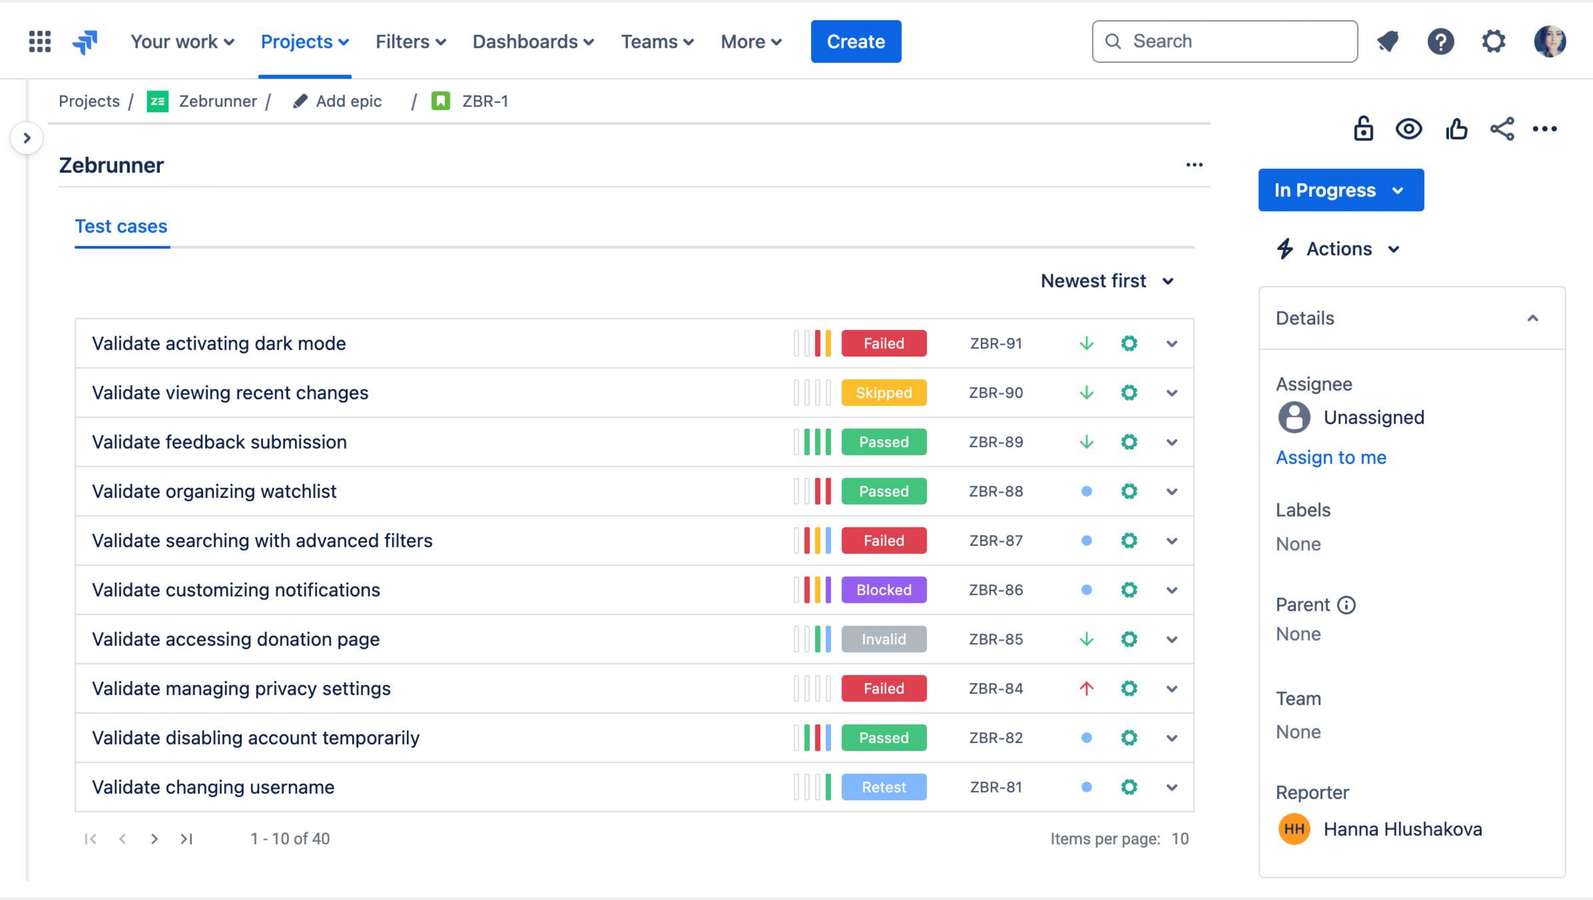Click the Add epic pencil icon
This screenshot has height=900, width=1593.
[x=300, y=101]
